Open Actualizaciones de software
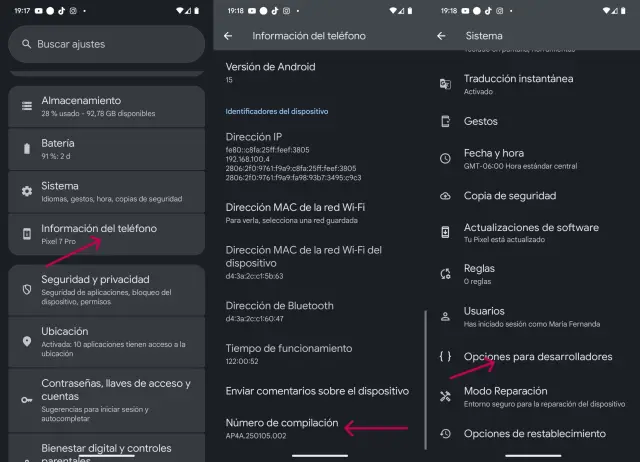The width and height of the screenshot is (640, 462). click(x=531, y=232)
